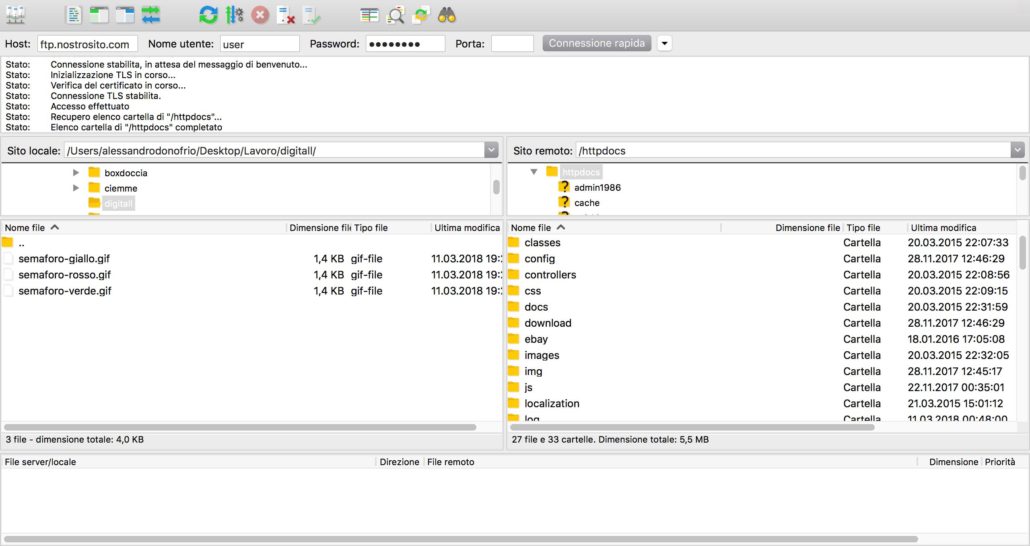Click the remote file list horizontal scrollbar
The width and height of the screenshot is (1030, 546).
692,427
